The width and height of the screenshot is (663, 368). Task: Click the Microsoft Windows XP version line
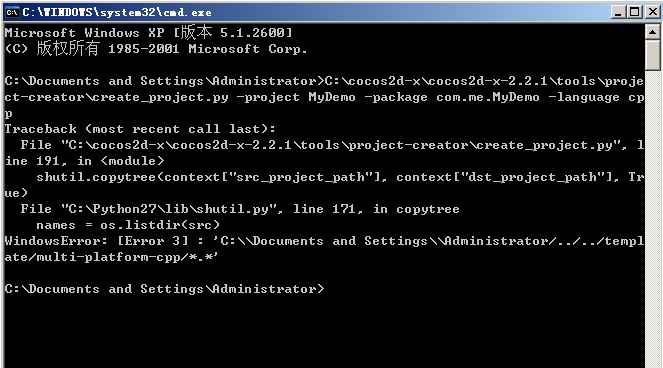click(x=148, y=33)
